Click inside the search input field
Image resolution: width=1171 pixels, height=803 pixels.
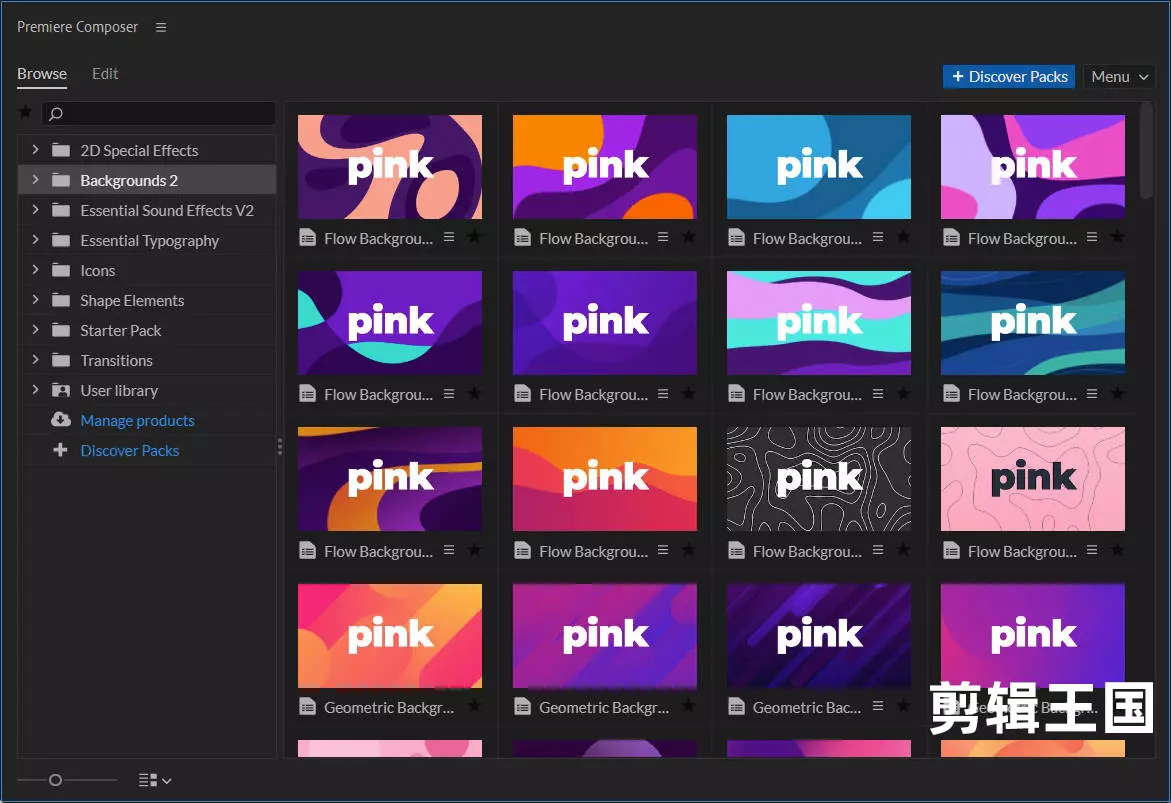pyautogui.click(x=158, y=114)
